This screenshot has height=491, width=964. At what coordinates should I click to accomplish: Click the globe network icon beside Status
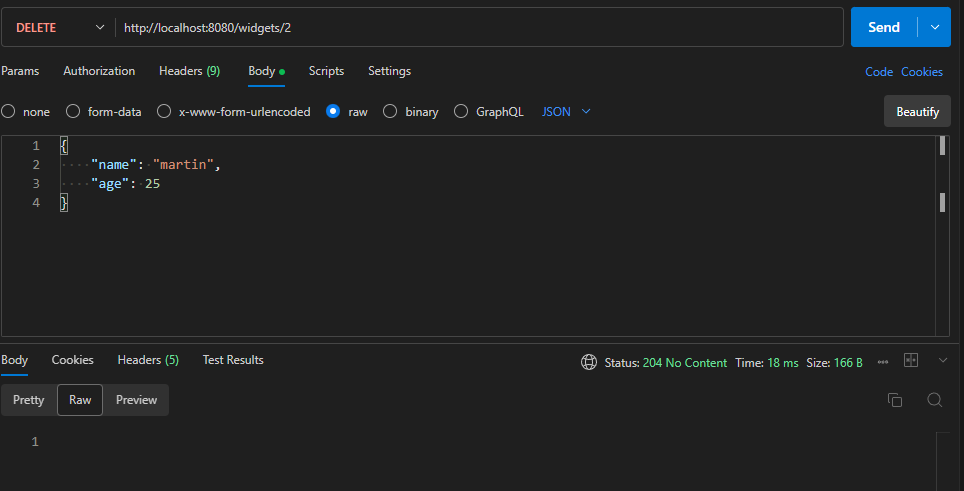tap(588, 363)
